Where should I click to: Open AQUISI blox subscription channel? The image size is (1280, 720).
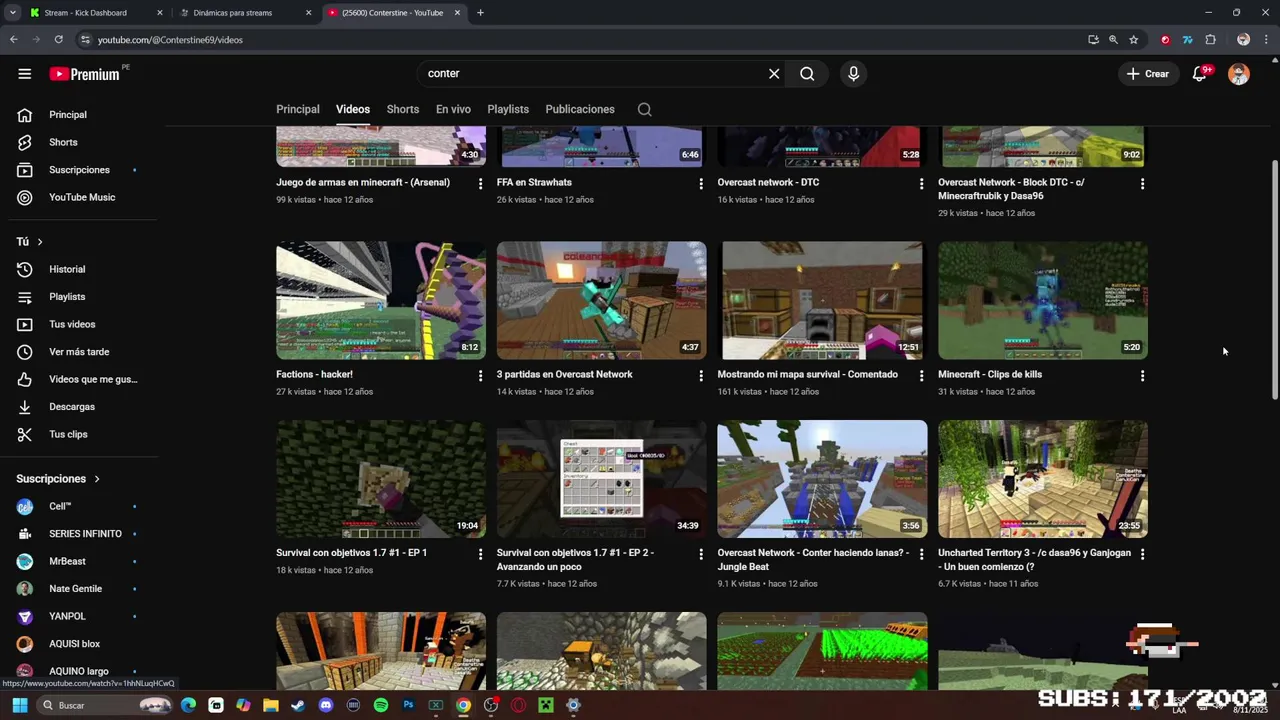coord(76,644)
